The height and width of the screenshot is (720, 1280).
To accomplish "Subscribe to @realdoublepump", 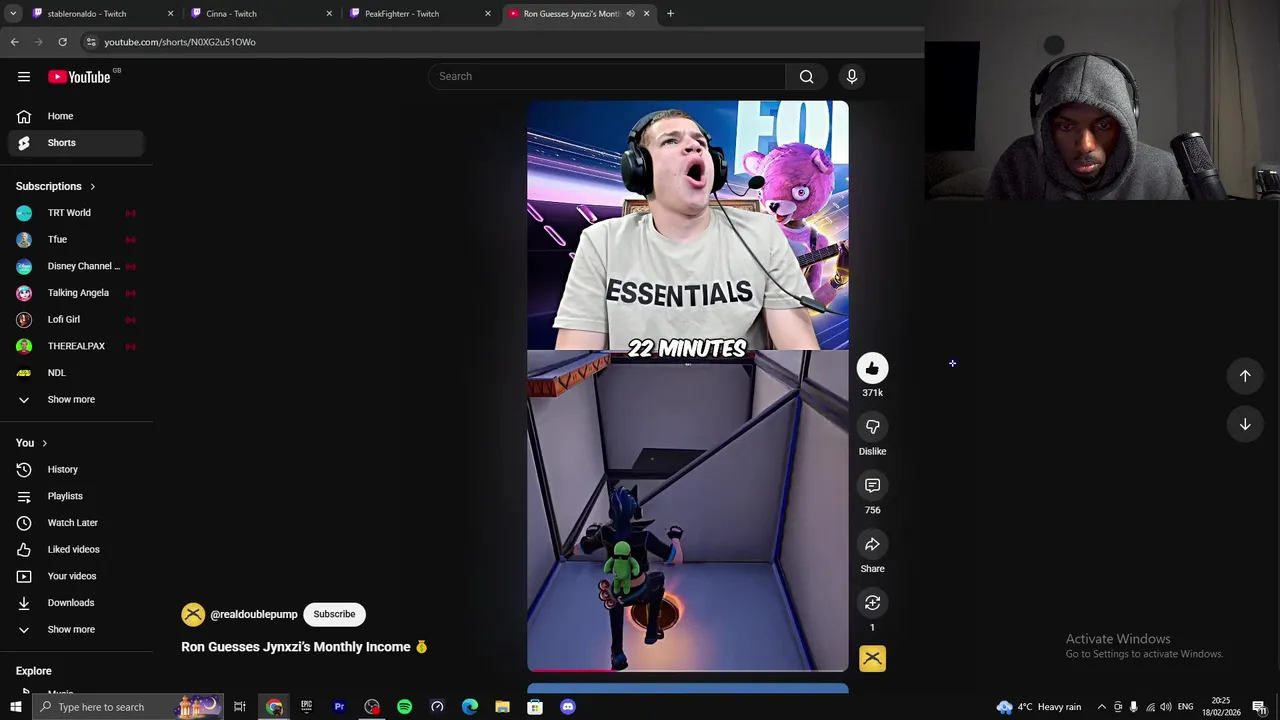I will coord(334,614).
